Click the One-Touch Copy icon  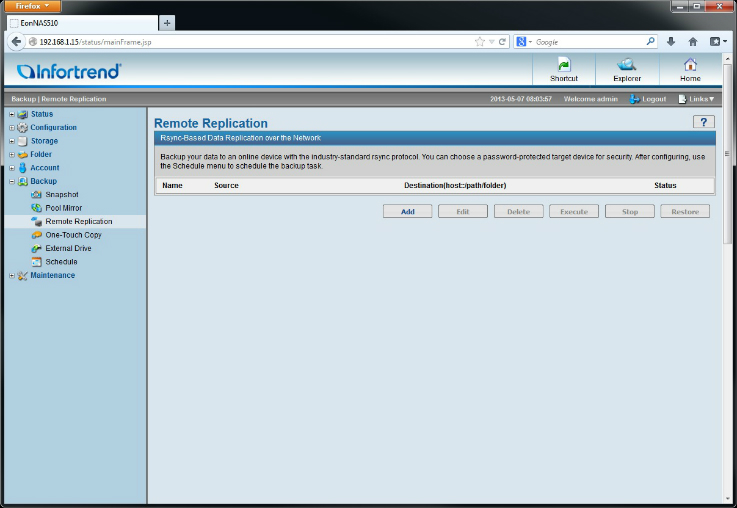click(37, 235)
